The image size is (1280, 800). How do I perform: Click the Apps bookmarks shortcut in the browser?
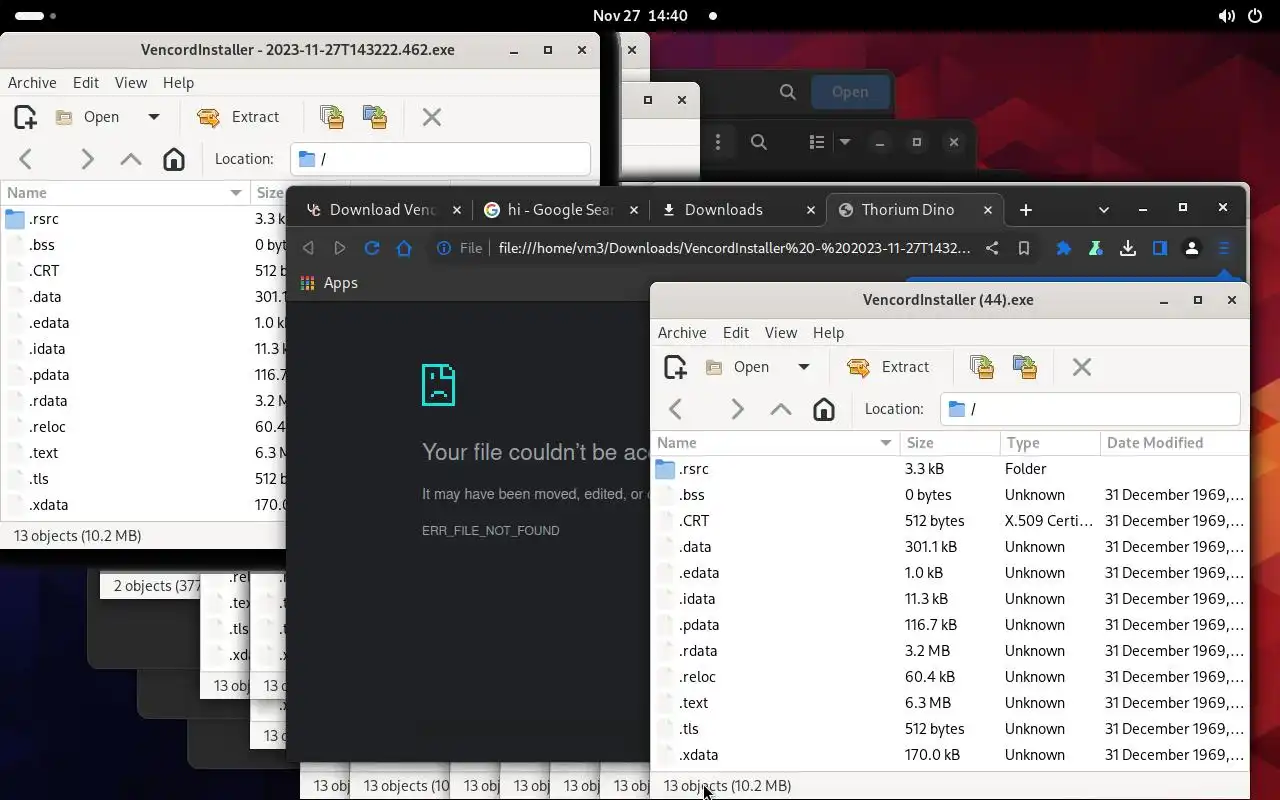(x=329, y=283)
